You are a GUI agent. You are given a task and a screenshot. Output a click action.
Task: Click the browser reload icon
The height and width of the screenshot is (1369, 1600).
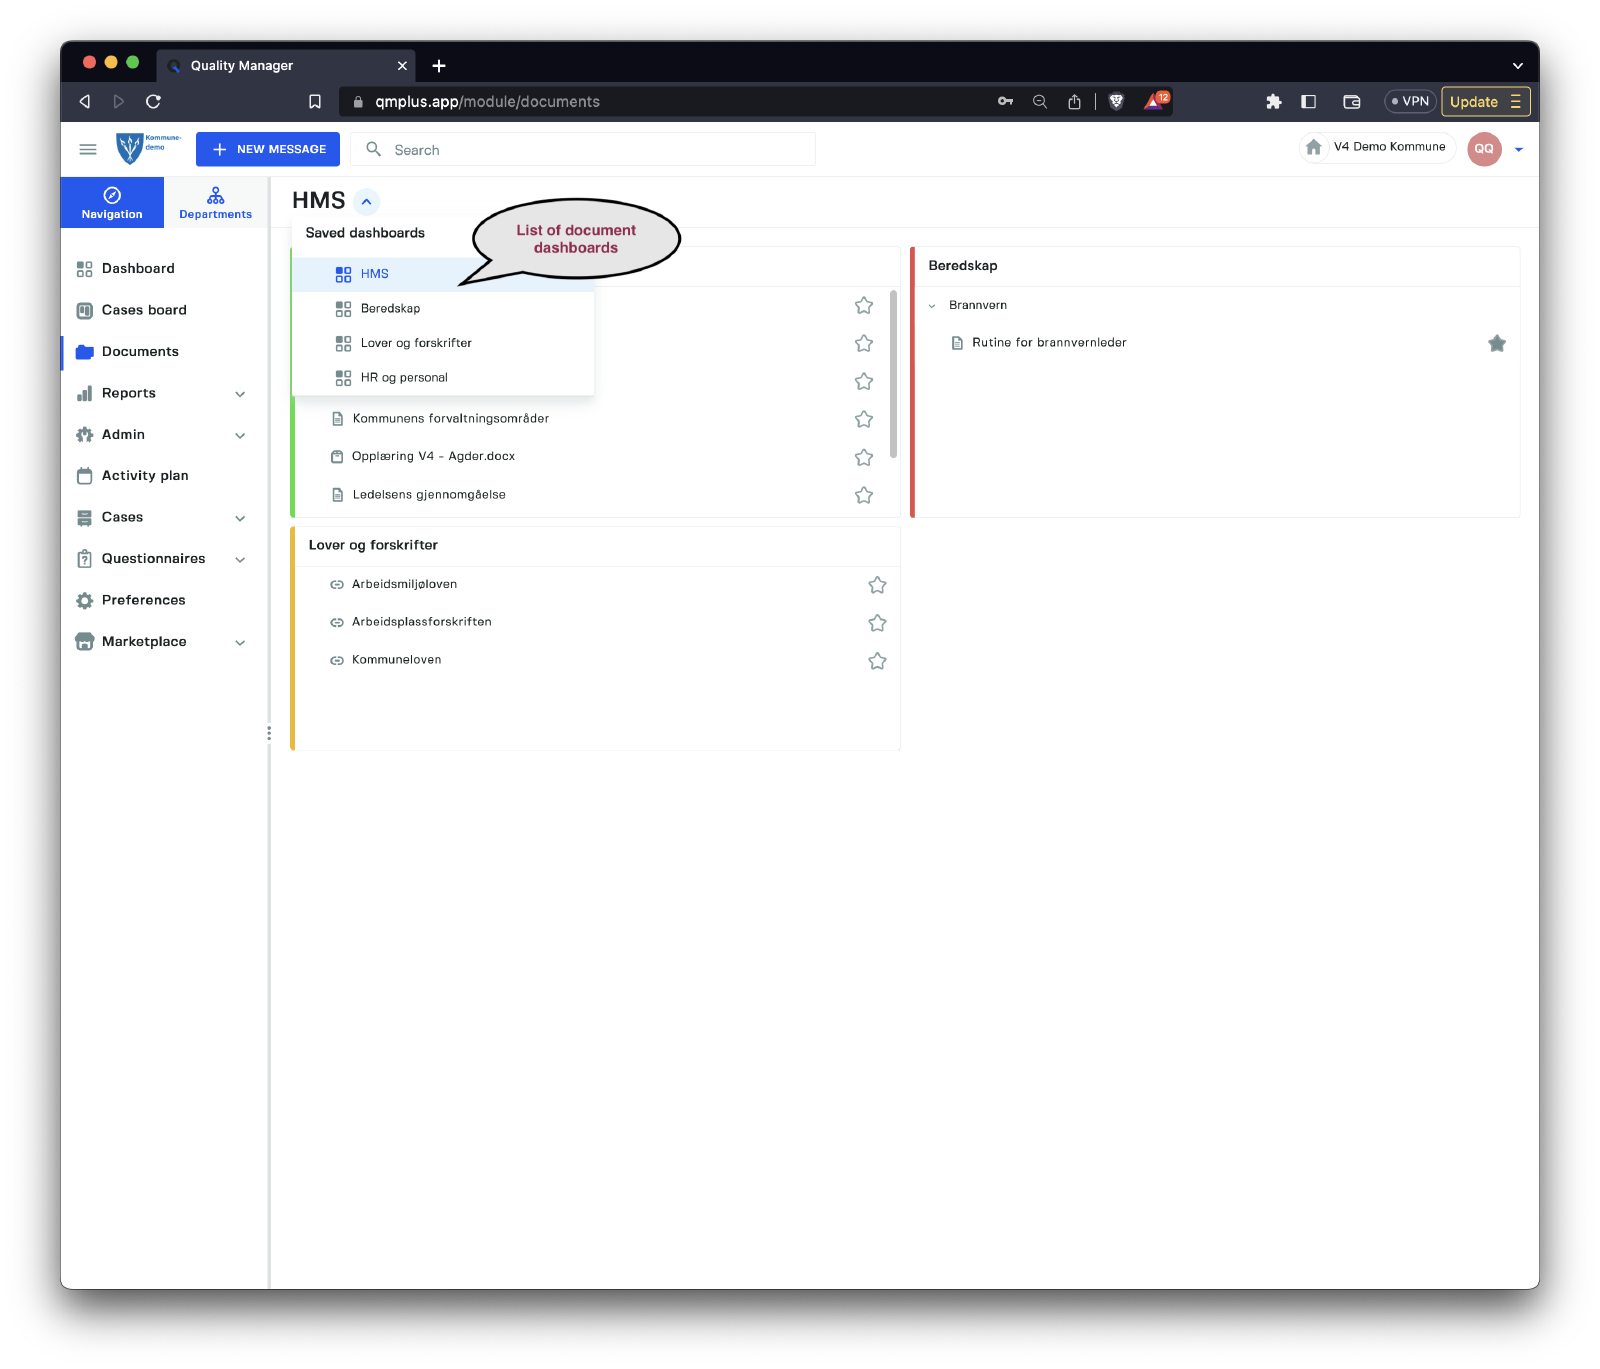[153, 101]
